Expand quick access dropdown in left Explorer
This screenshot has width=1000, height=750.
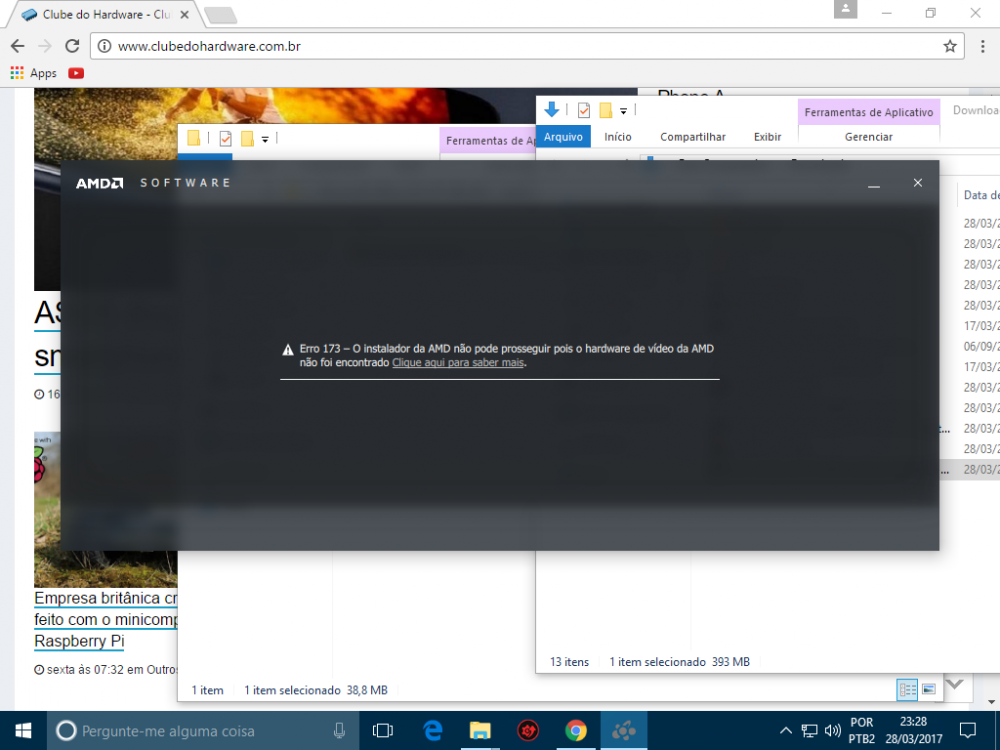click(265, 139)
